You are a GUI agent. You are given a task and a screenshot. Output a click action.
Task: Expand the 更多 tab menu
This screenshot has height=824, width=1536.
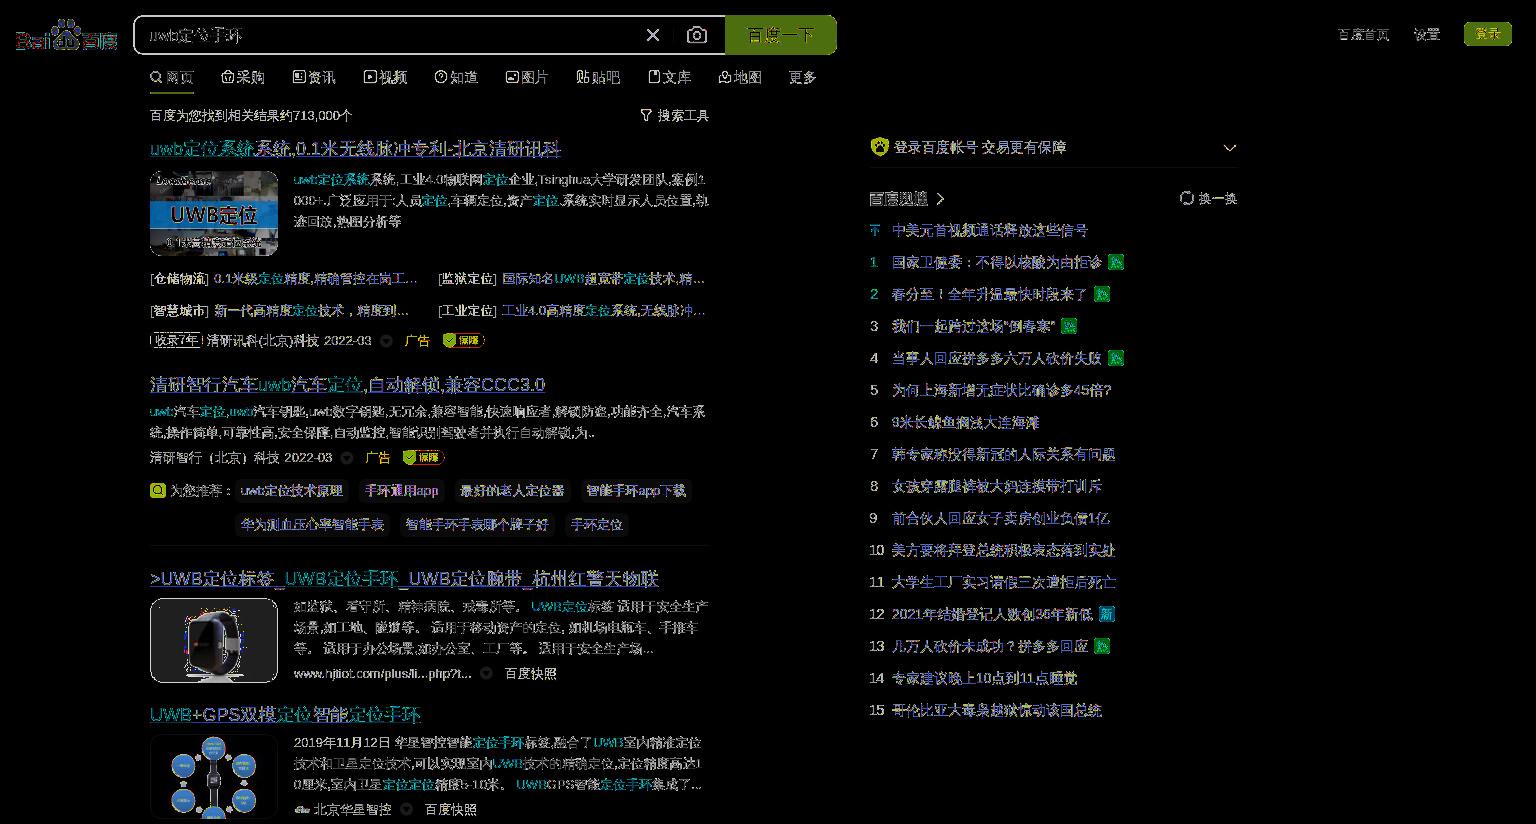click(x=802, y=77)
